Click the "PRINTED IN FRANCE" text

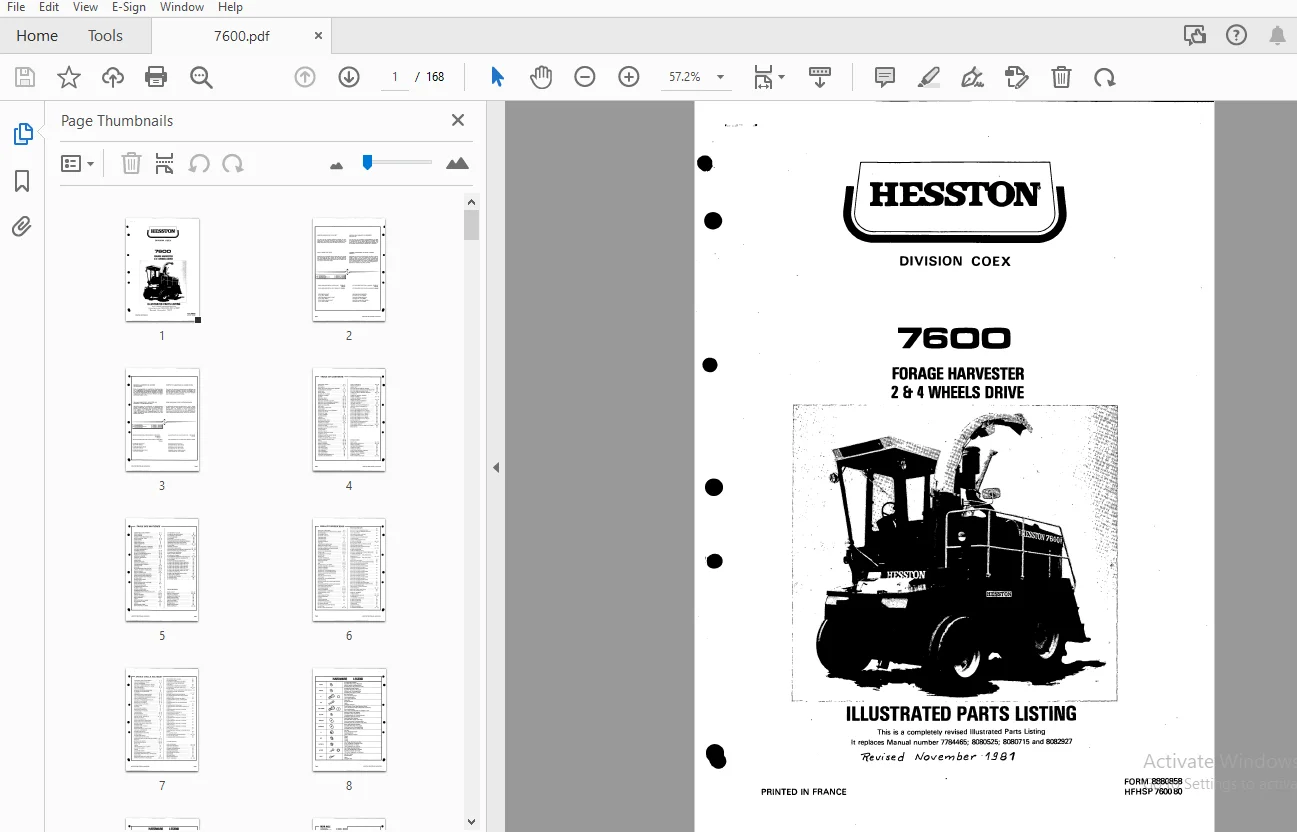click(804, 792)
